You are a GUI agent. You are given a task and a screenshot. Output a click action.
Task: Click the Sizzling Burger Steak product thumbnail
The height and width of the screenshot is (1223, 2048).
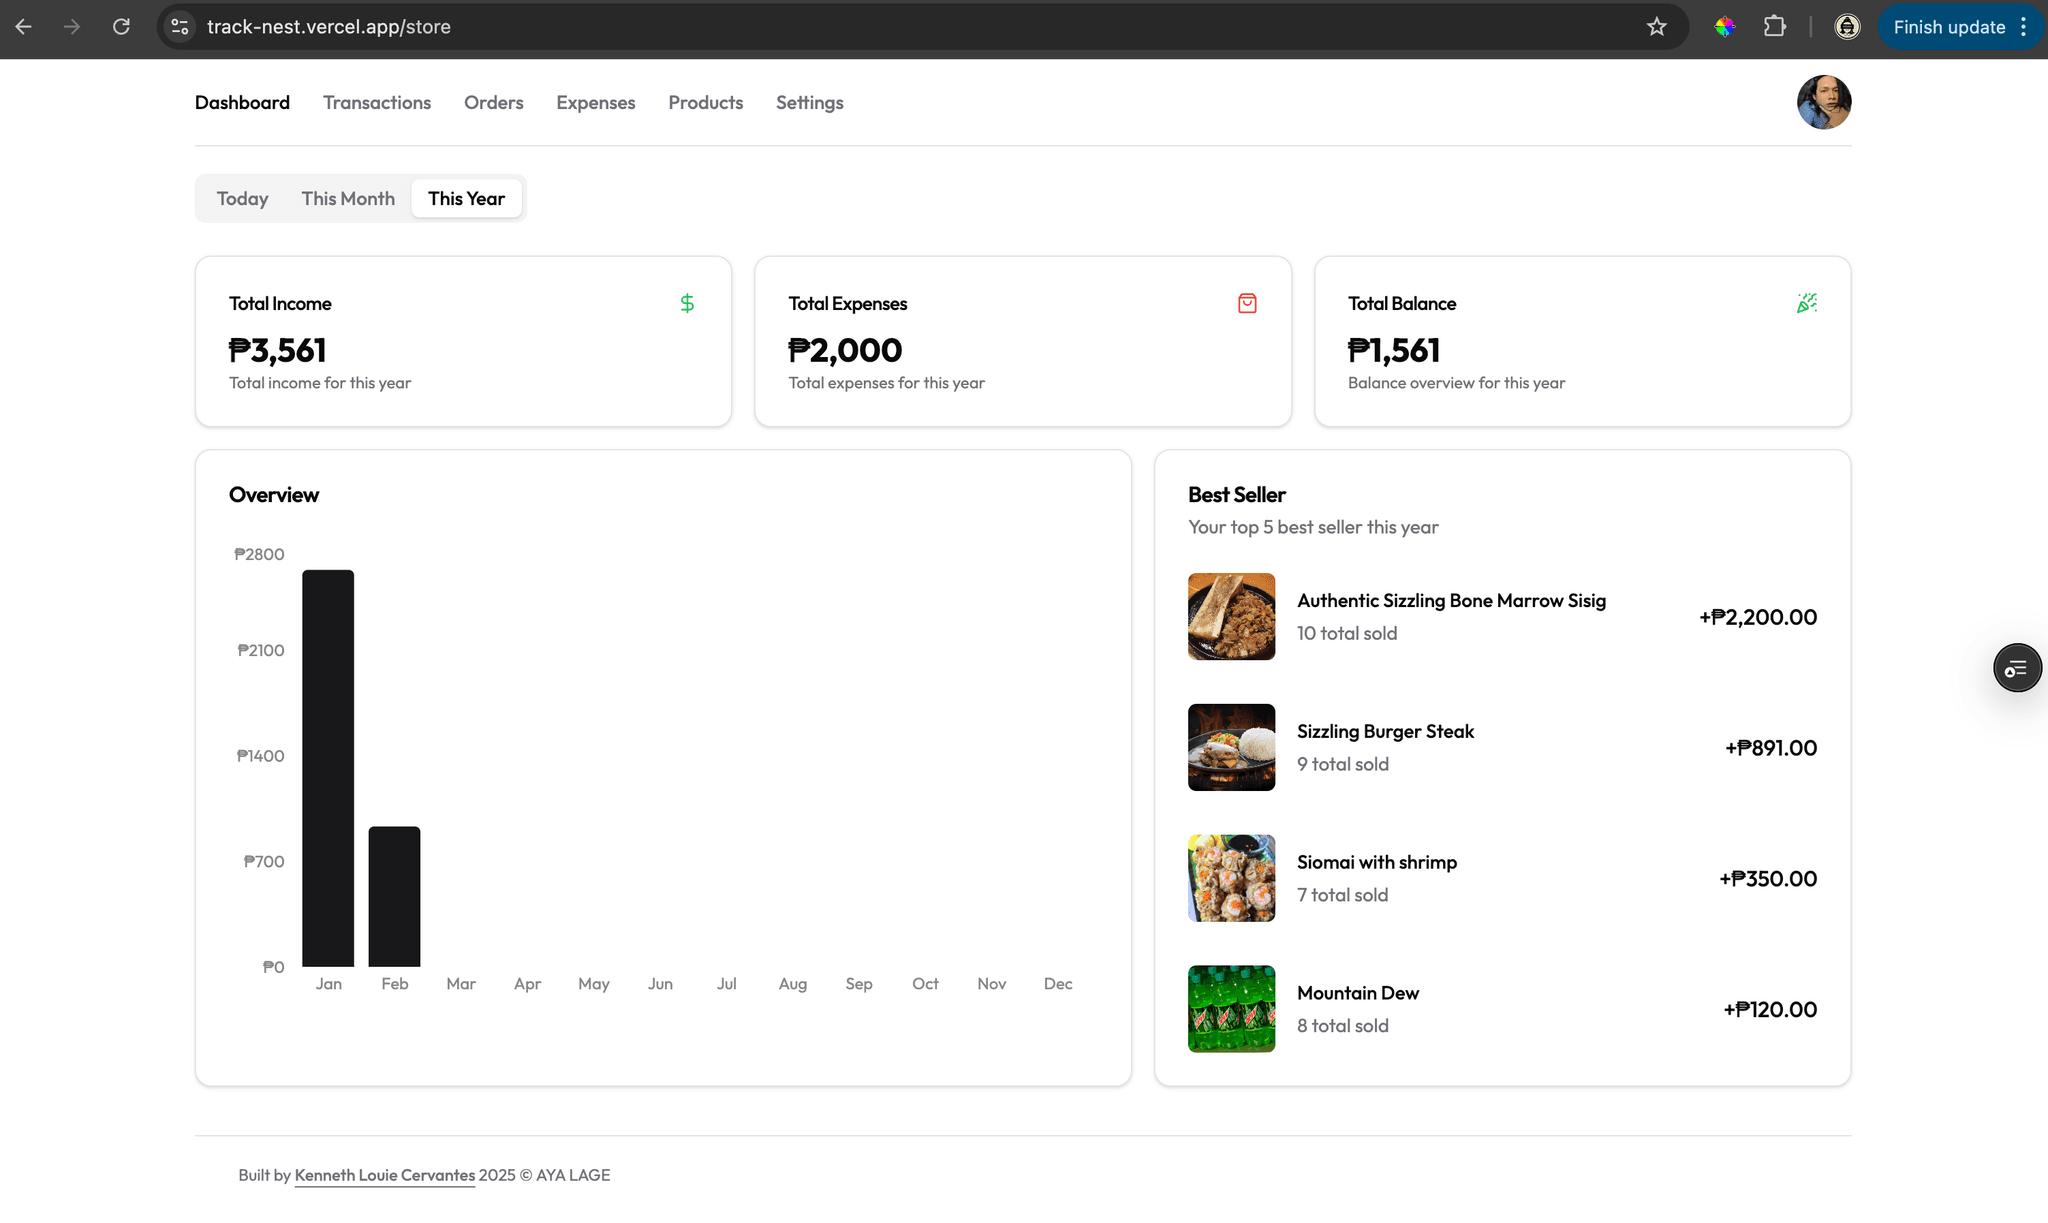coord(1231,747)
